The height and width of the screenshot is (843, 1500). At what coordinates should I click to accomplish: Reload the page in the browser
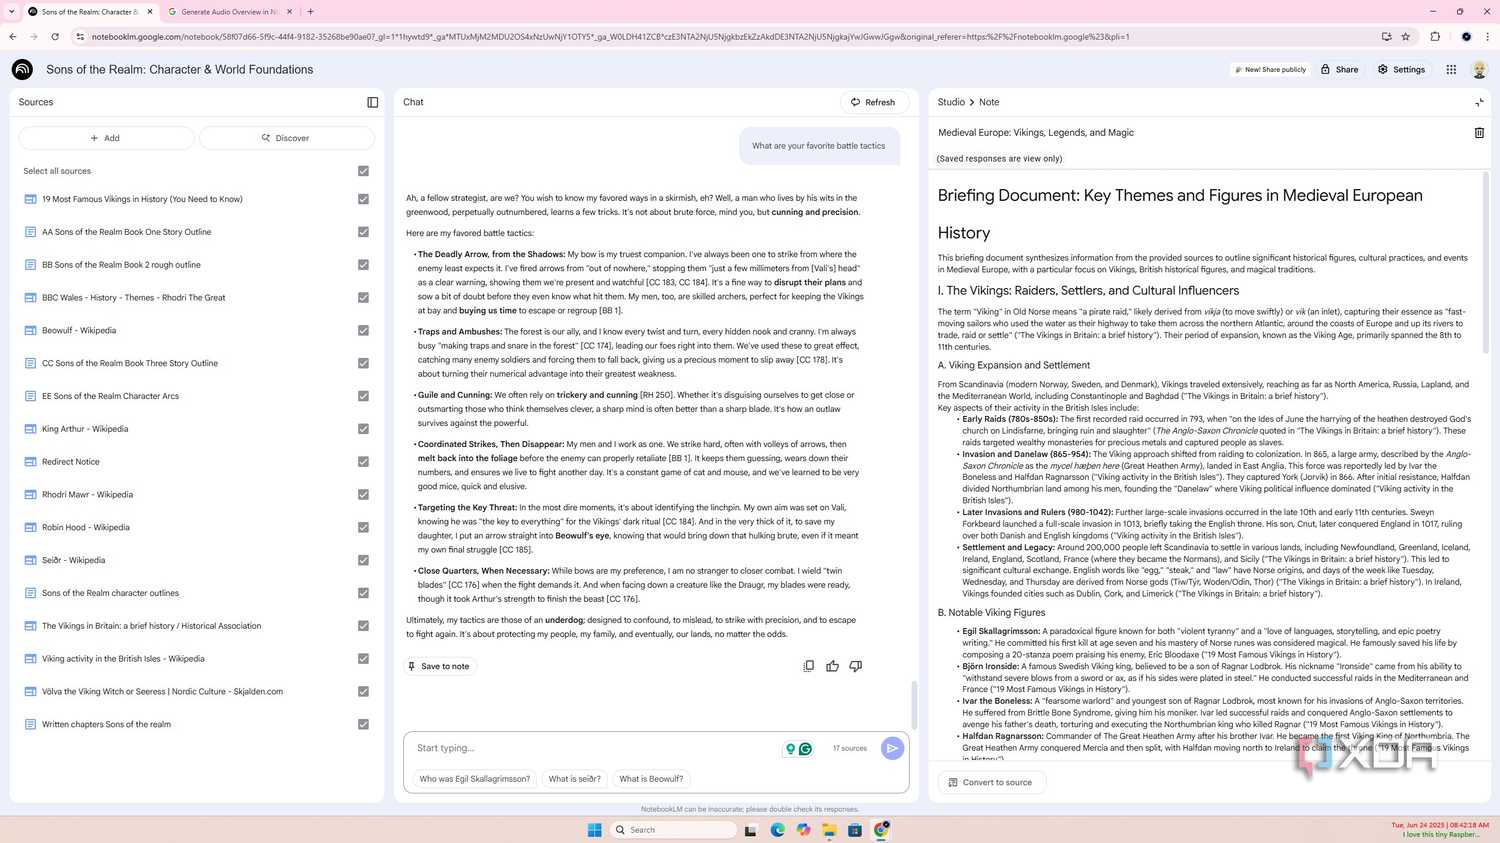pyautogui.click(x=55, y=37)
